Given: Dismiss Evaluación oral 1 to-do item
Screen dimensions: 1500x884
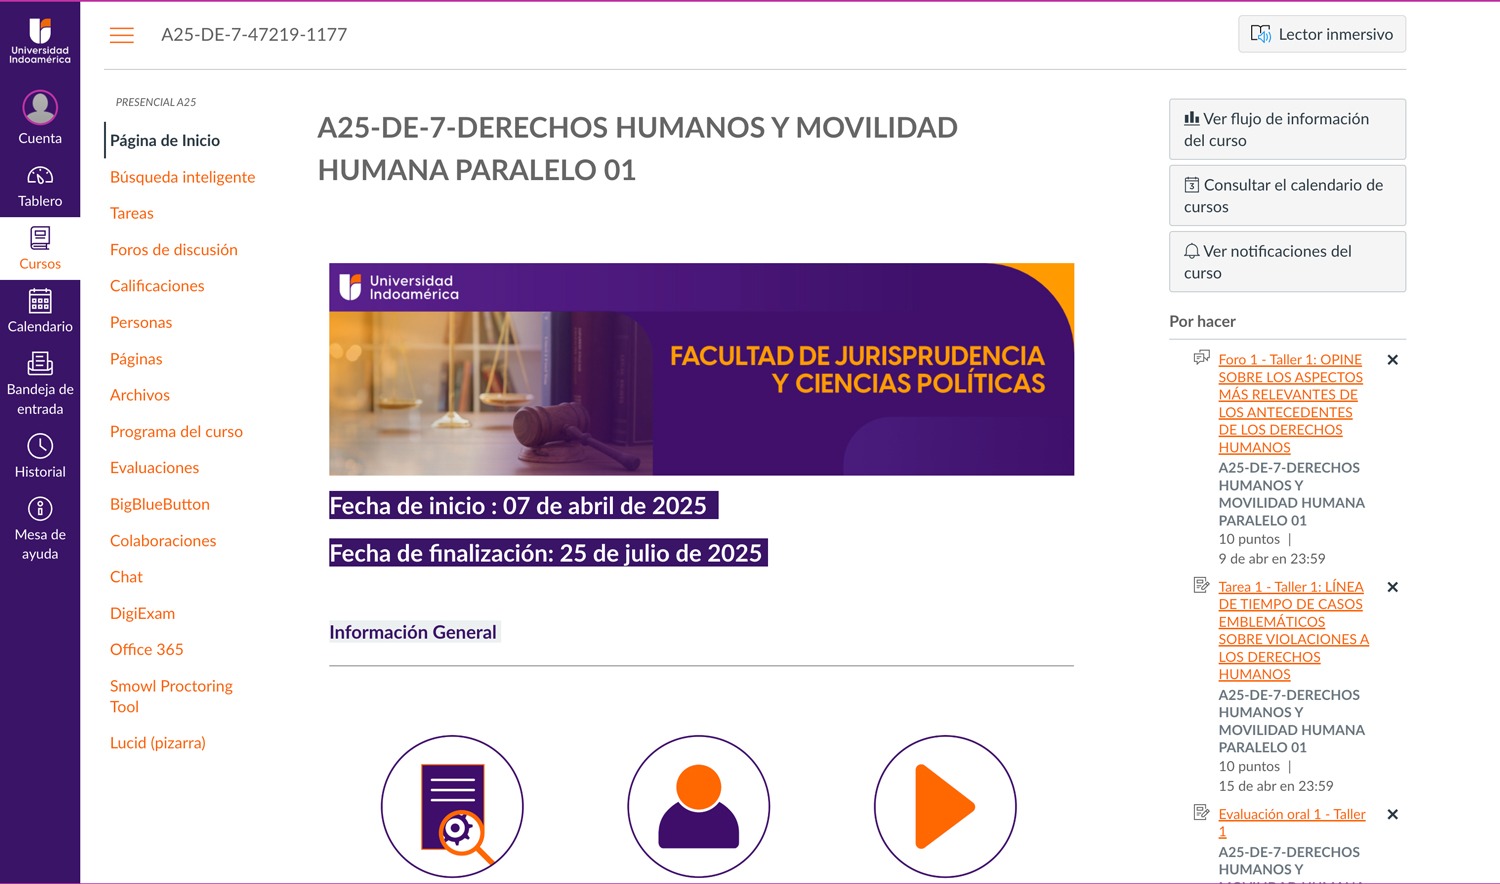Looking at the screenshot, I should pyautogui.click(x=1392, y=815).
